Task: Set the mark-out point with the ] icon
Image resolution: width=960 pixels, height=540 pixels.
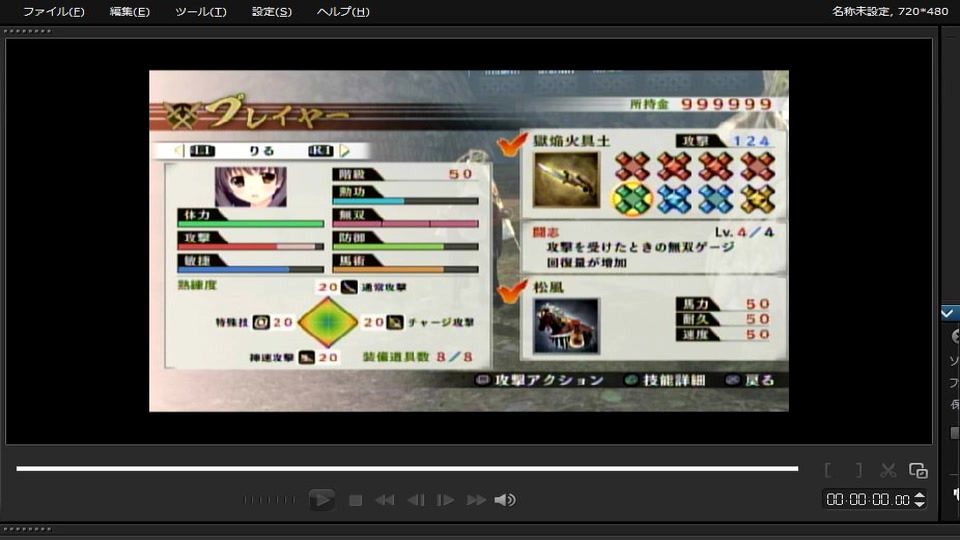Action: point(859,470)
